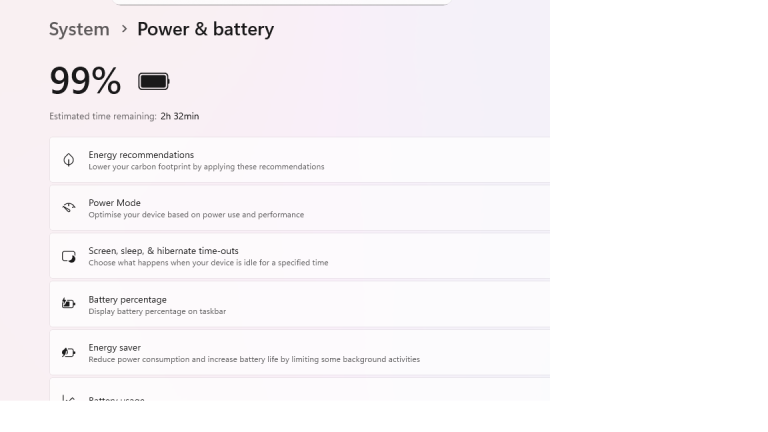This screenshot has width=768, height=432.
Task: Expand Screen, sleep, & hibernate time-outs
Action: (163, 251)
